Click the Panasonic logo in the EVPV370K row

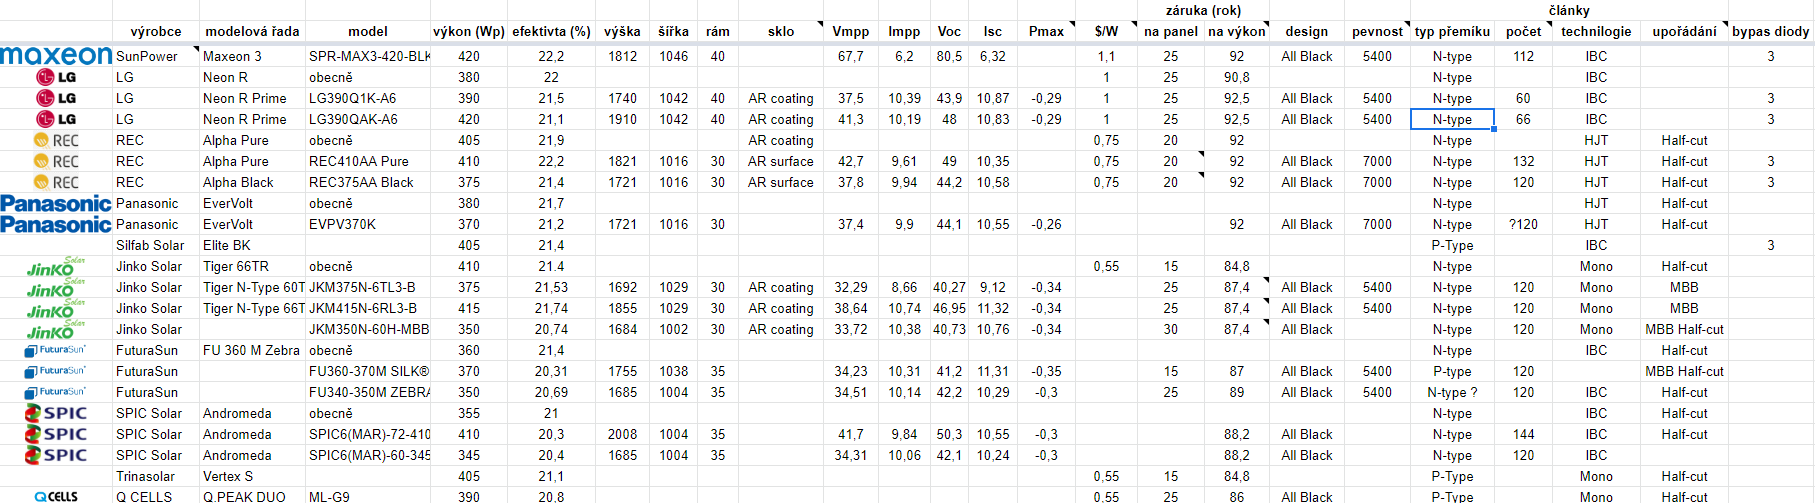(x=56, y=224)
